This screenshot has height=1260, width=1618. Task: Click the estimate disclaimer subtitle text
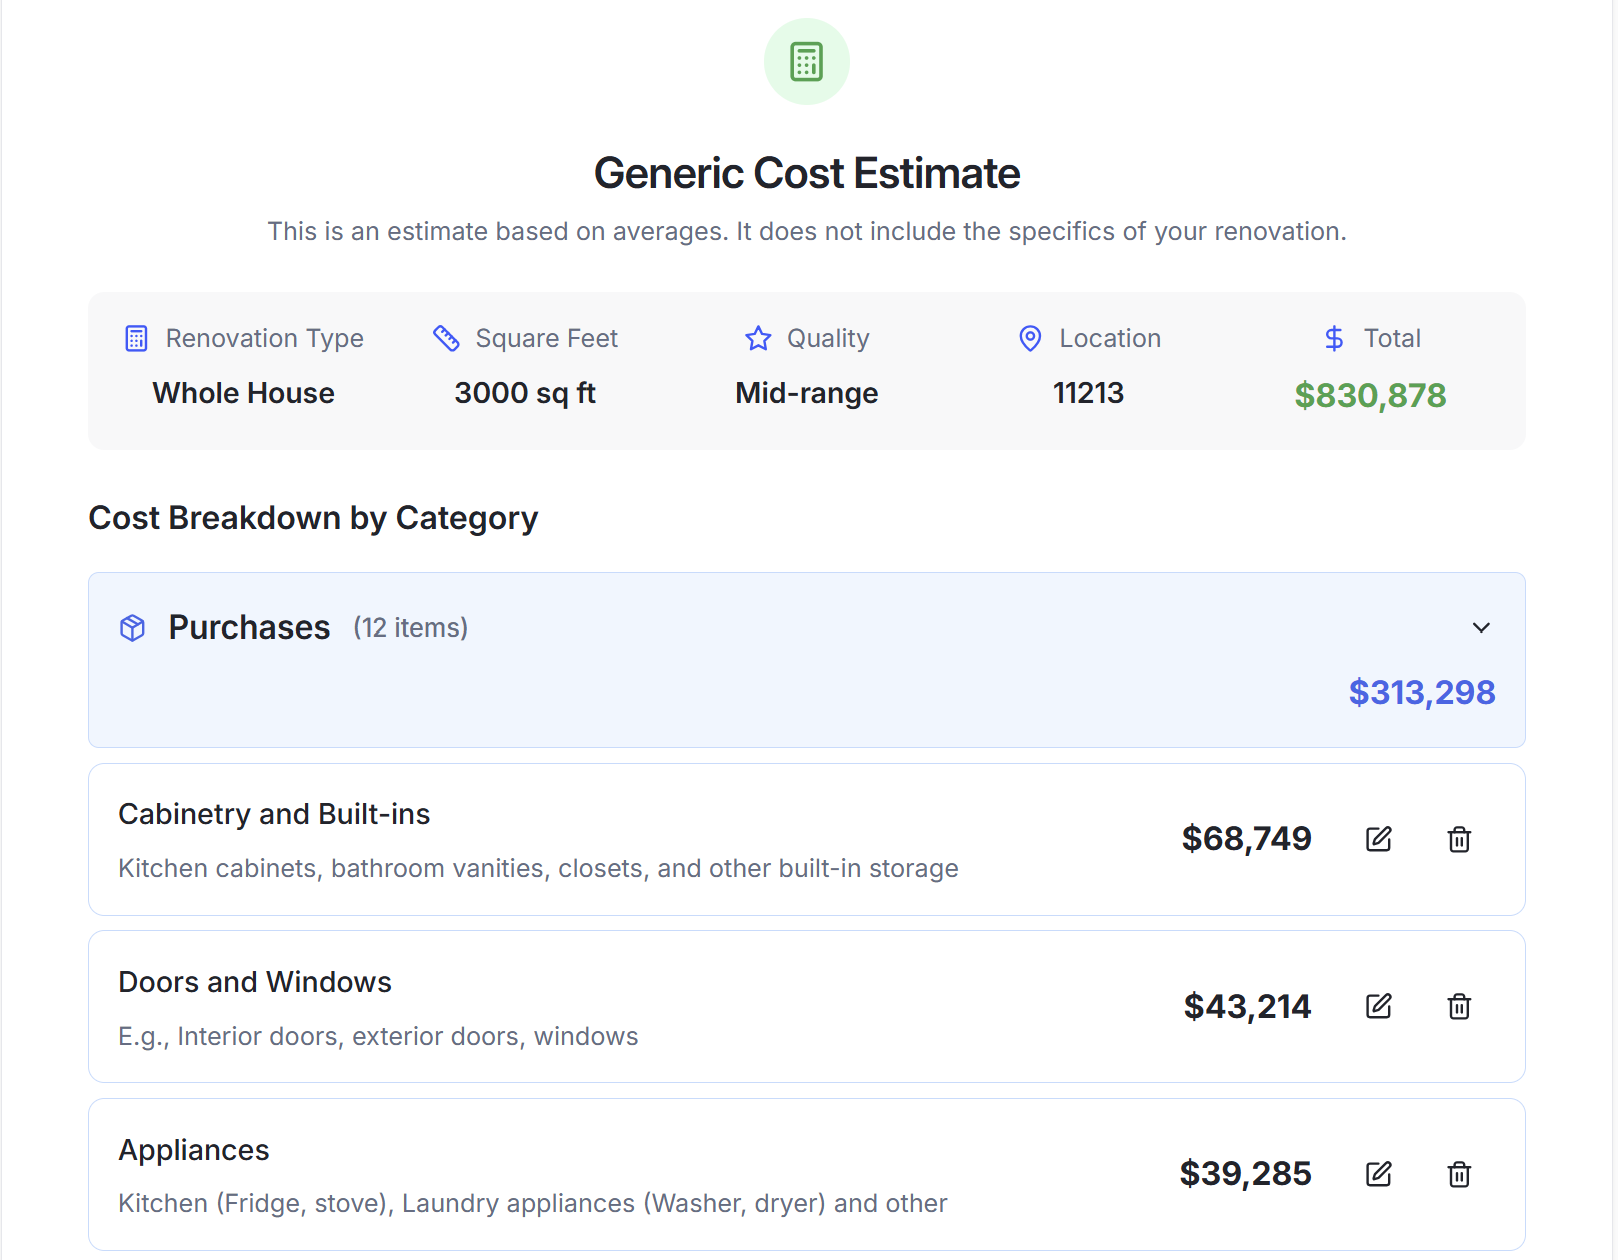point(807,231)
